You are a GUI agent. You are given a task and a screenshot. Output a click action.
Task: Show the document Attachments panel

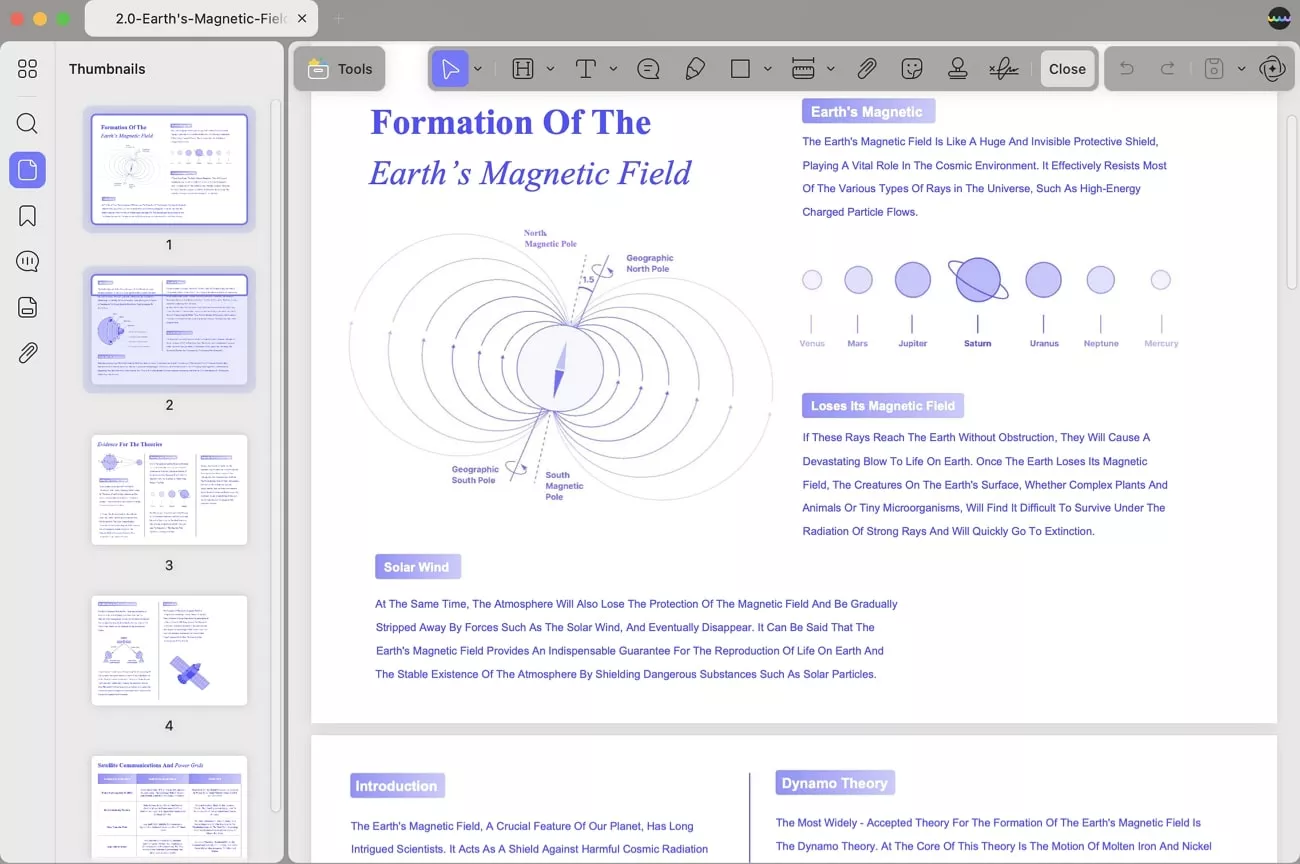[x=27, y=352]
